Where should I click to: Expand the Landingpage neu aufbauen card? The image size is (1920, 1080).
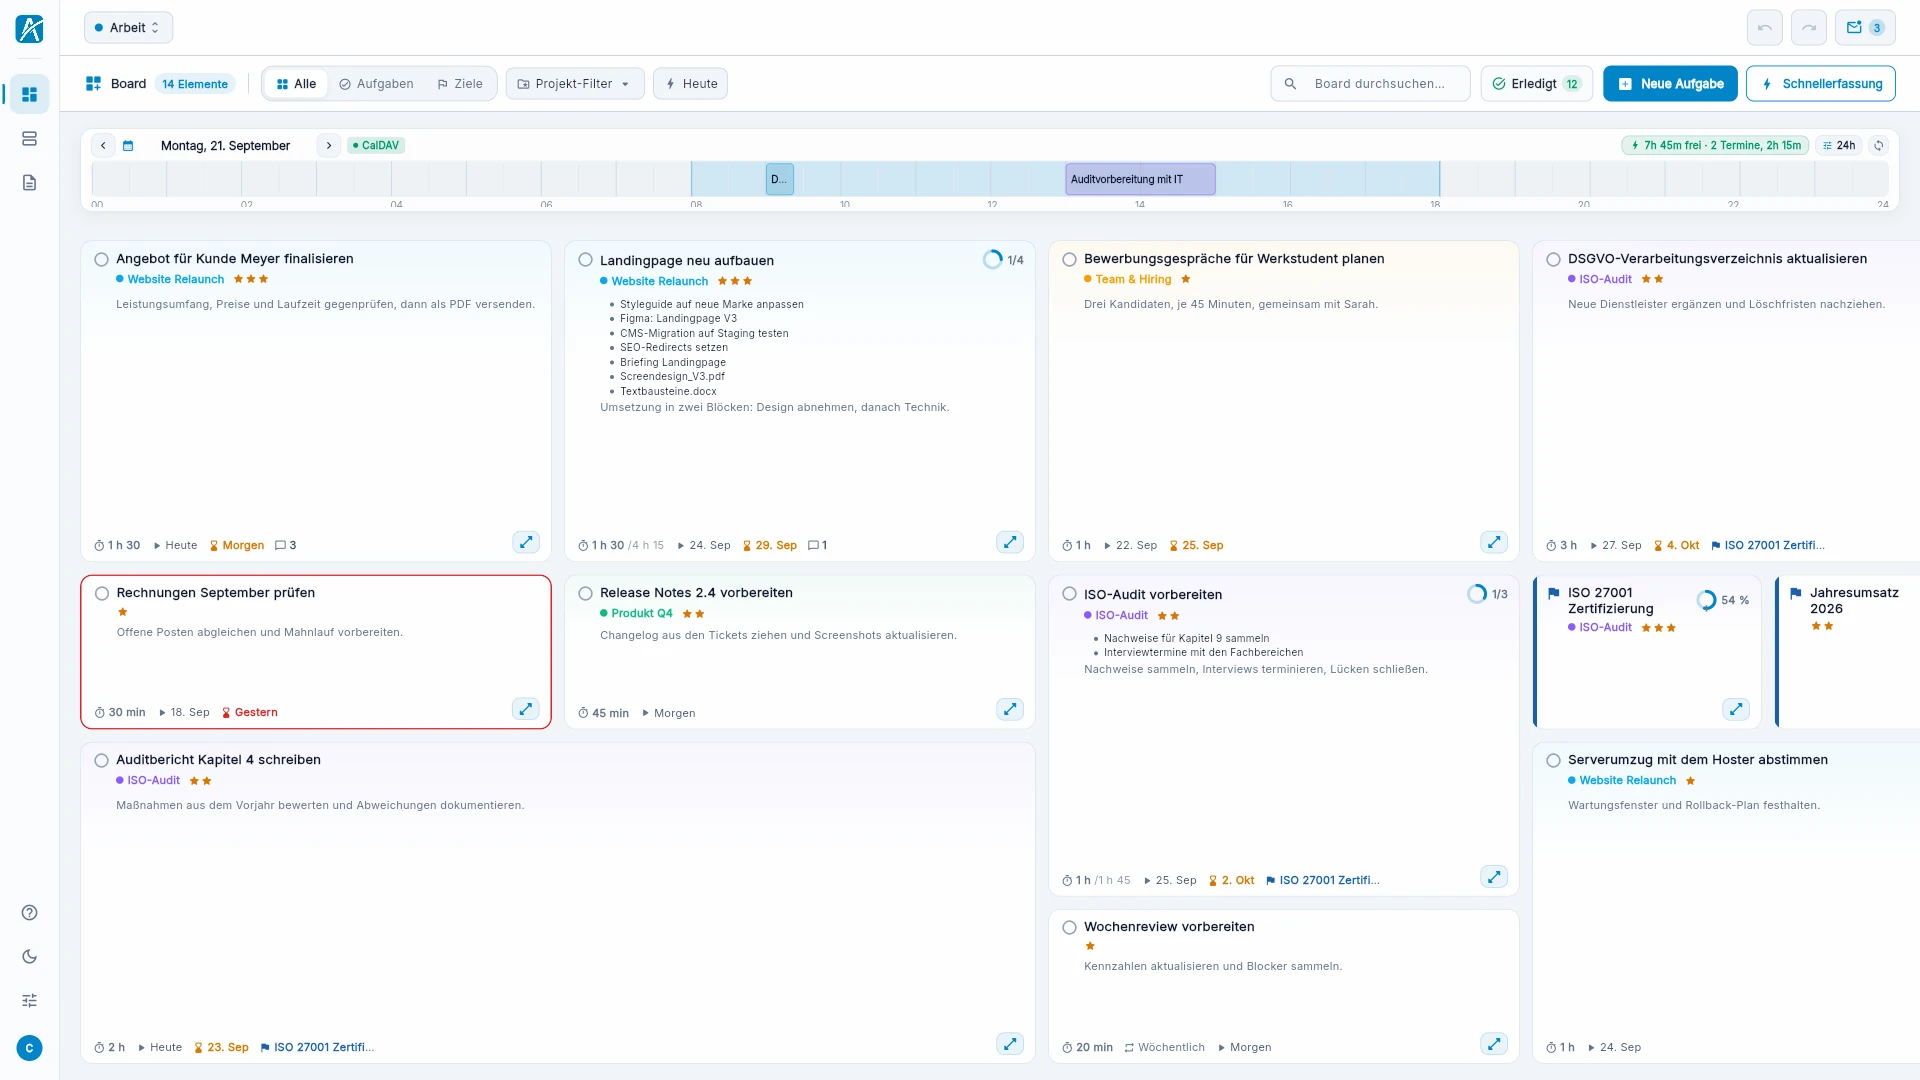pyautogui.click(x=1009, y=542)
